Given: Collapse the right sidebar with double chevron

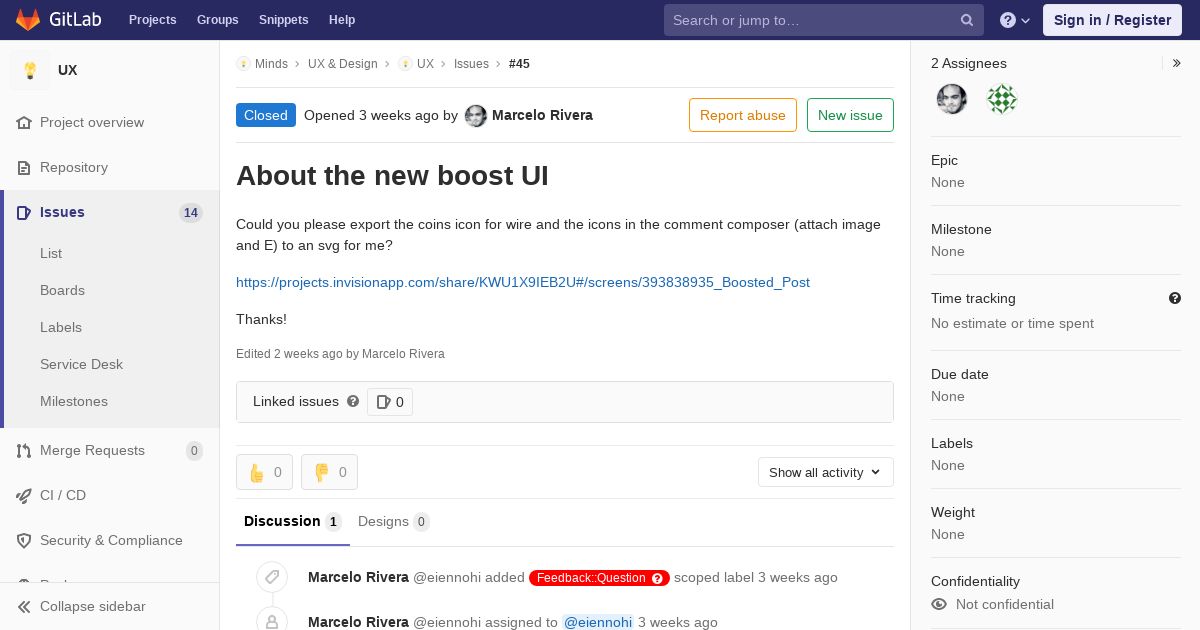Looking at the screenshot, I should coord(1177,63).
